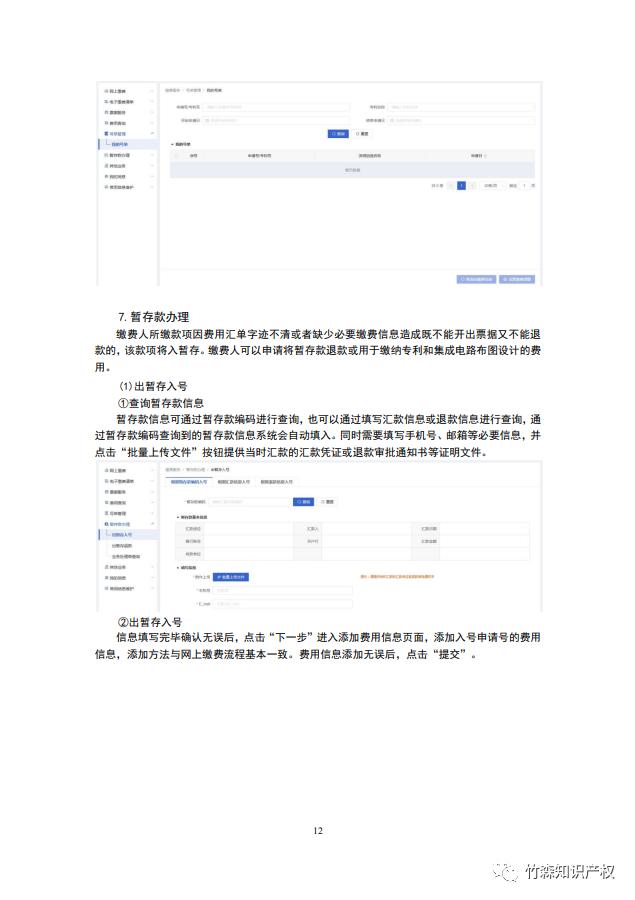Switch to the 根据汇款信息入号 tab
This screenshot has height=900, width=635.
coord(234,482)
